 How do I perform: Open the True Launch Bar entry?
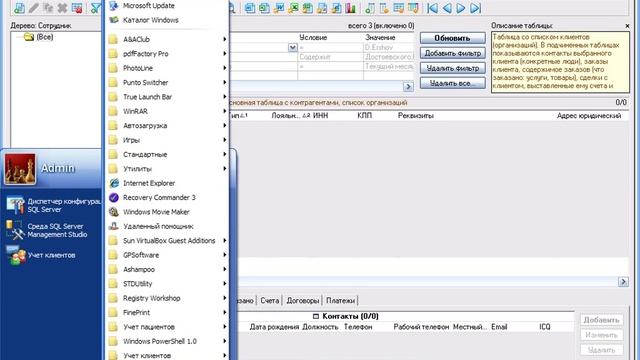pos(167,97)
